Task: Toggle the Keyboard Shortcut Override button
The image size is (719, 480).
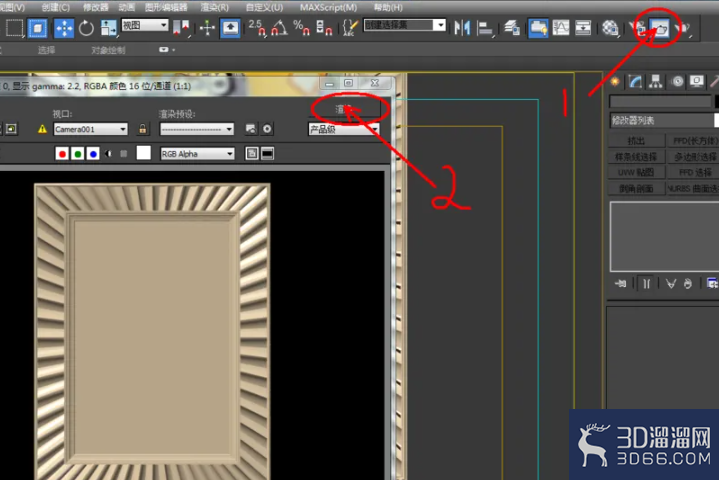Action: tap(230, 28)
